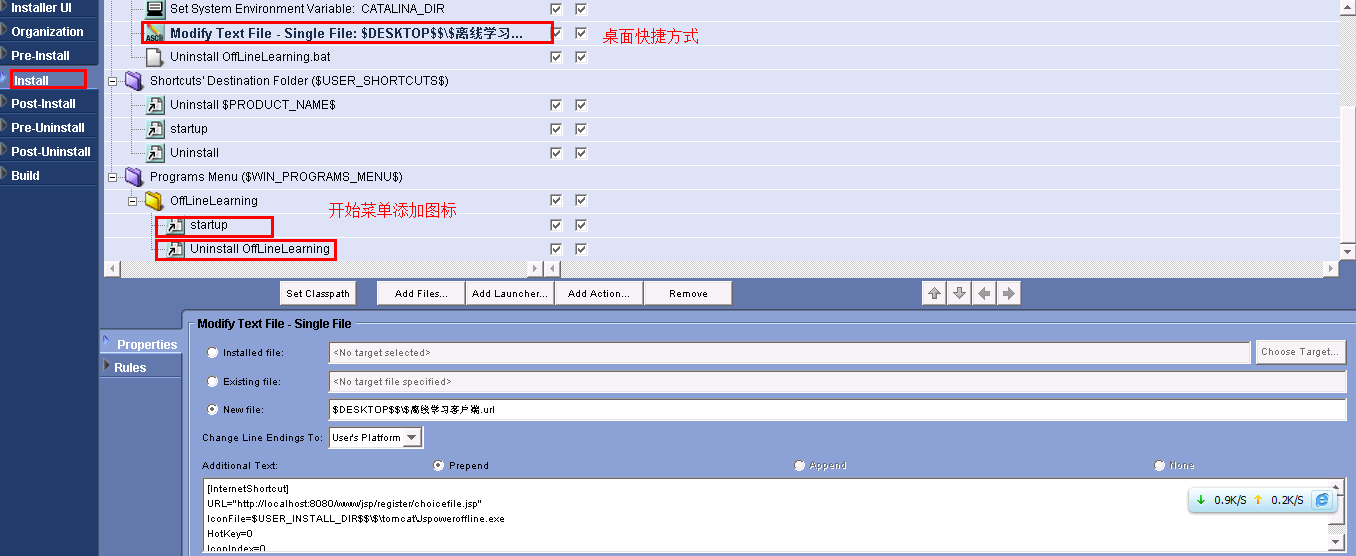Click the Remove button
Image resolution: width=1356 pixels, height=556 pixels.
[x=688, y=293]
